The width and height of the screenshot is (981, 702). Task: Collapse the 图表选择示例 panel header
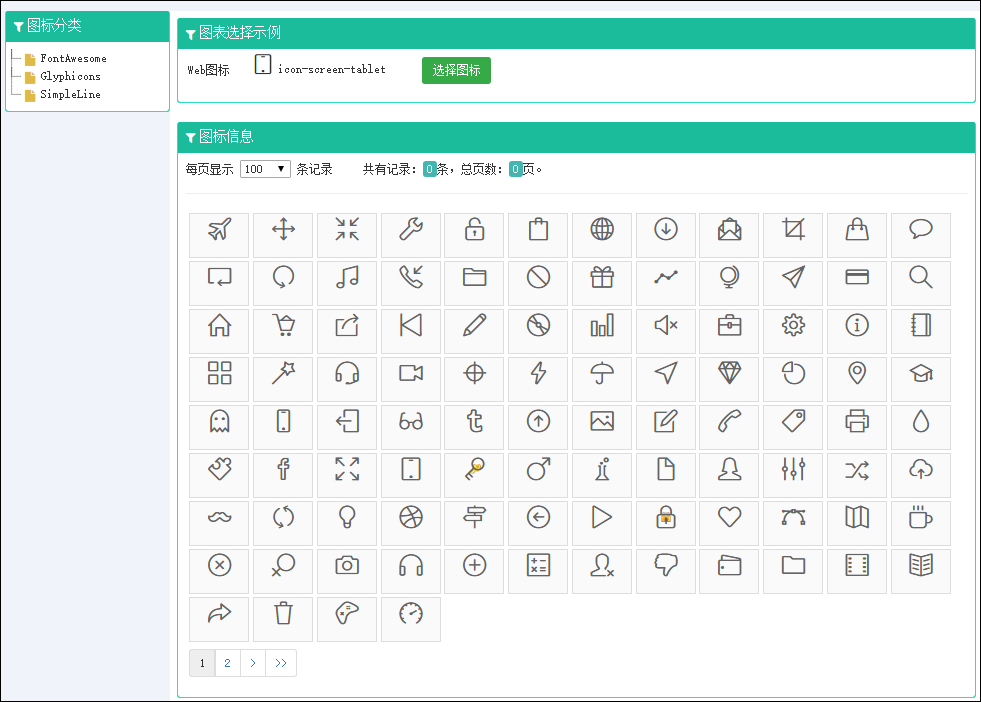pos(576,33)
